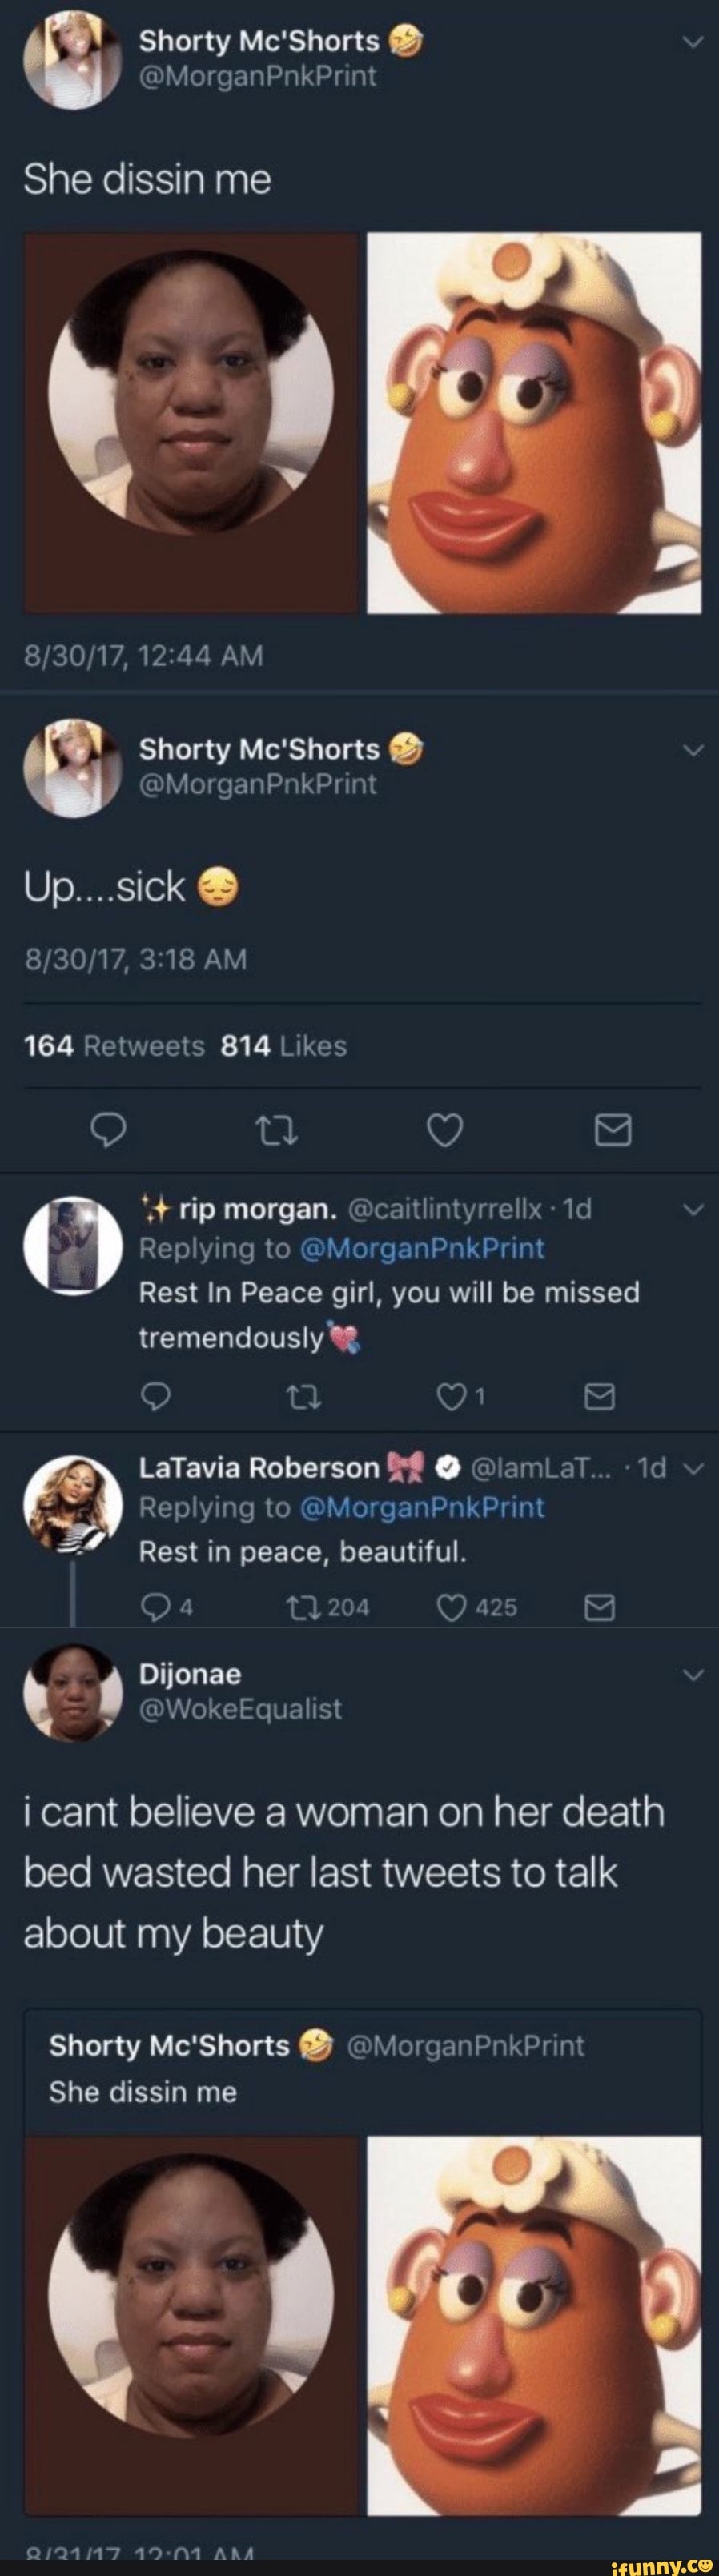Reply to the "Up....sick" tweet
The image size is (719, 2576).
point(107,1130)
